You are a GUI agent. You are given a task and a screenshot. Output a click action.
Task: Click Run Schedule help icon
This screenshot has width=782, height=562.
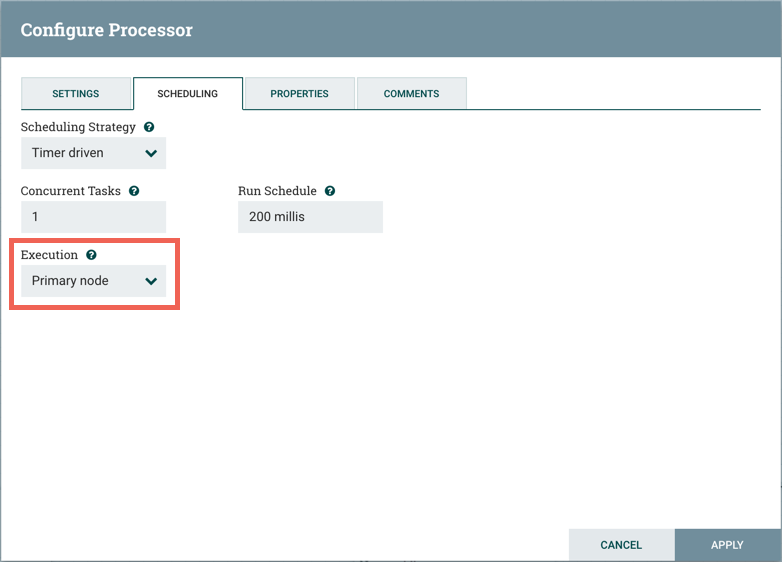click(x=330, y=191)
